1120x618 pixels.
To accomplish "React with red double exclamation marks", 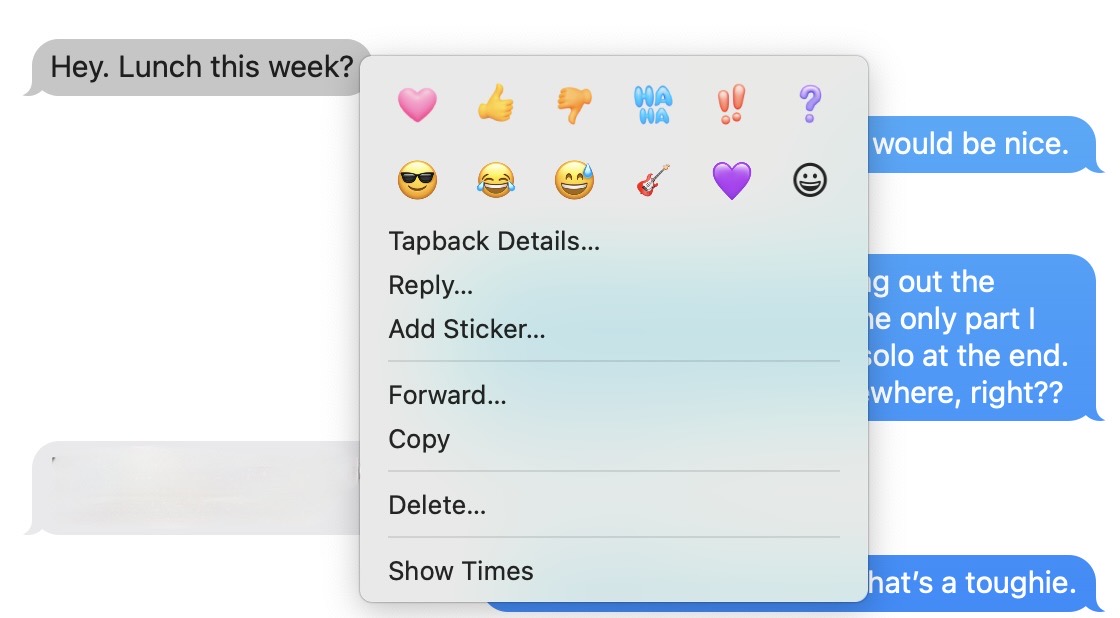I will tap(731, 104).
